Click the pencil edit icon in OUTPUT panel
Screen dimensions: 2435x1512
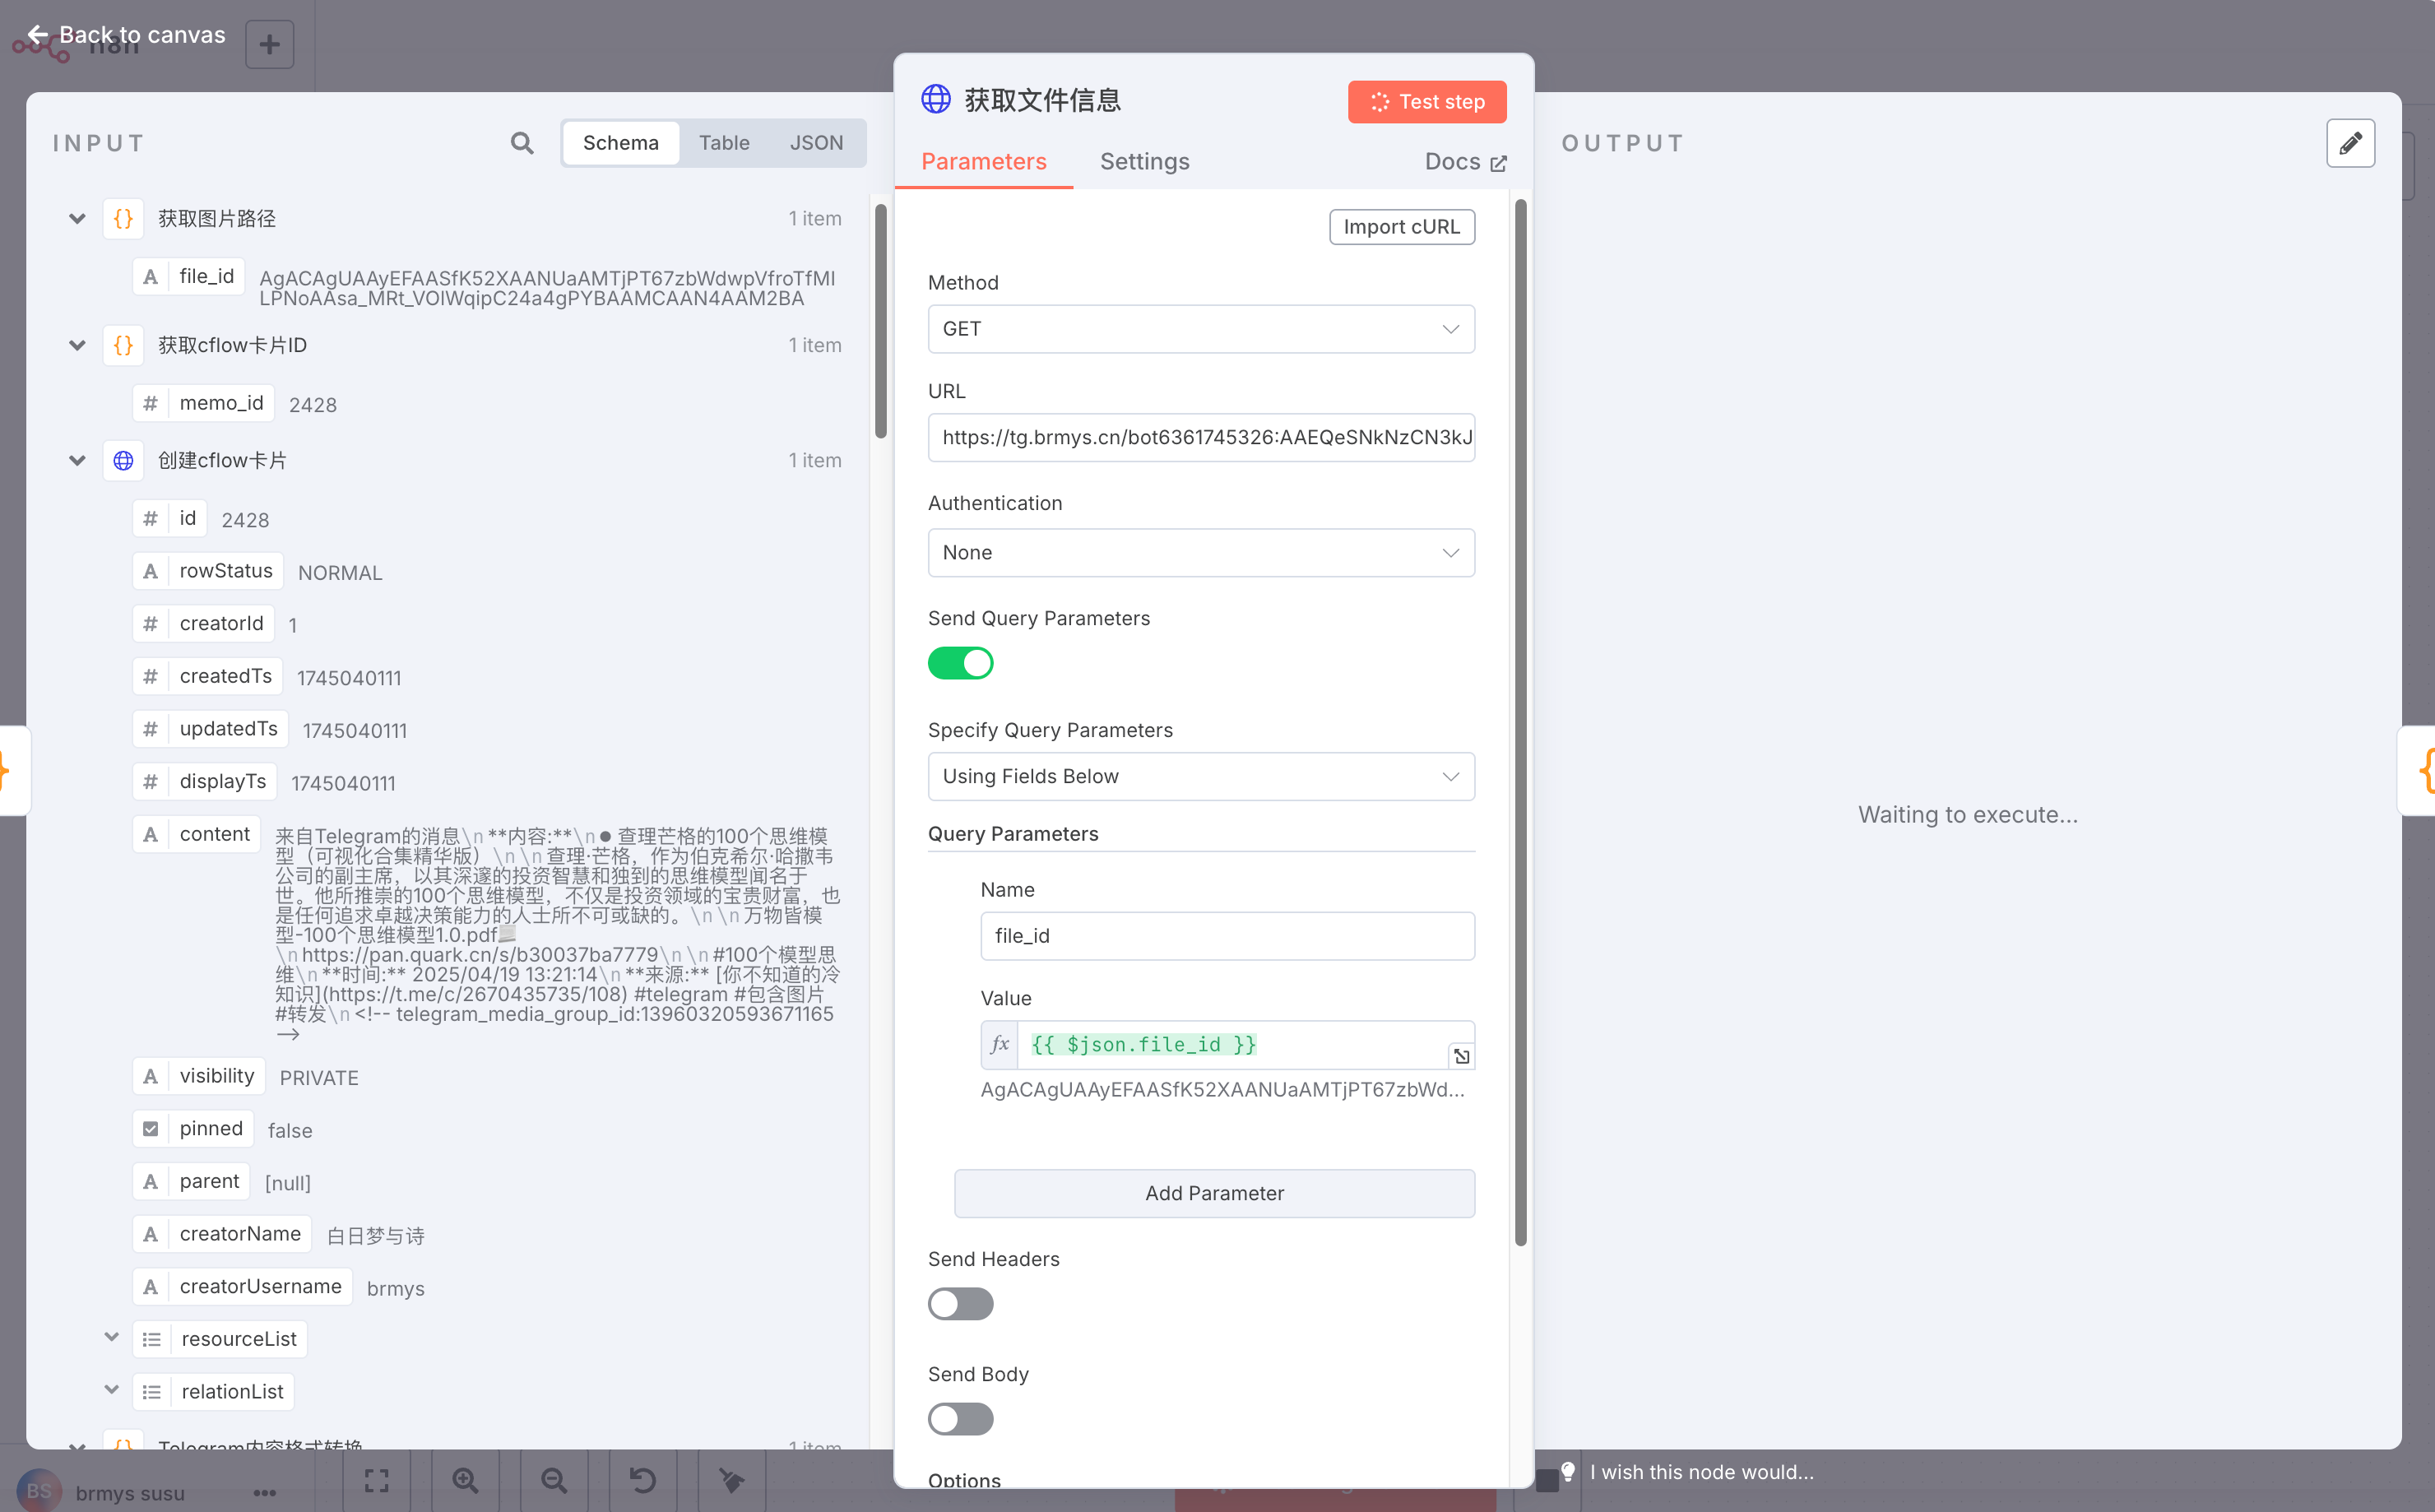coord(2350,143)
